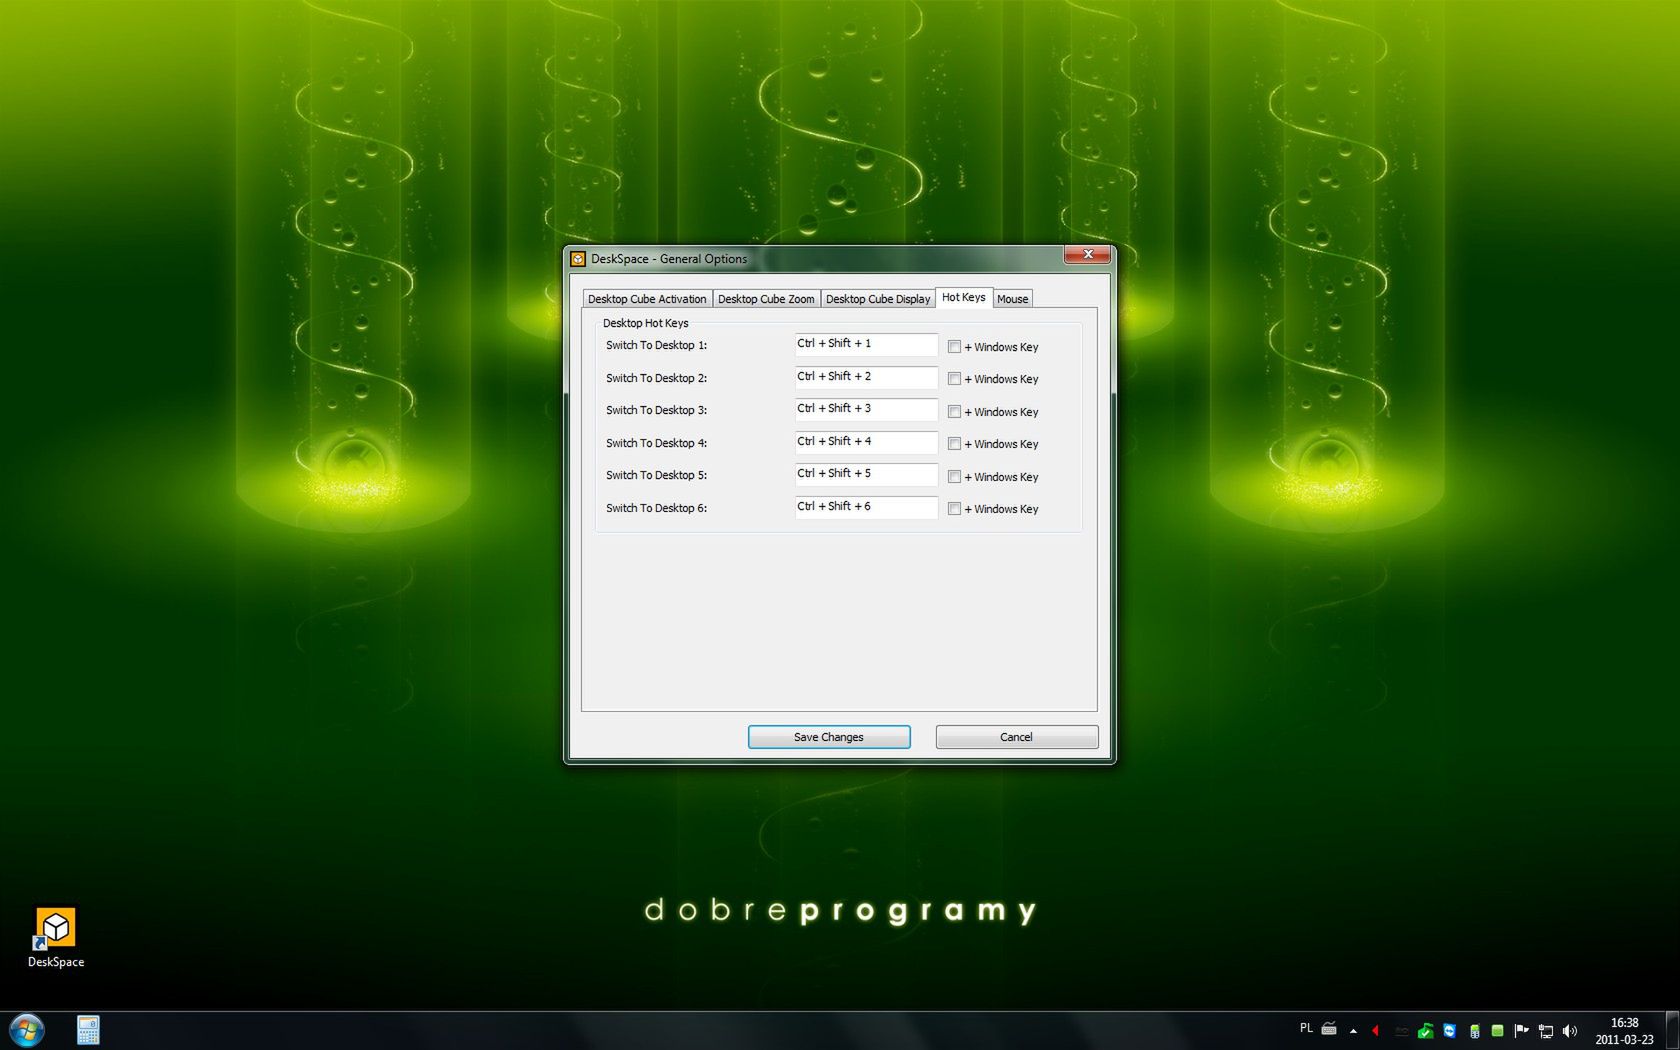Click the 'Desktop Hot Keys' group label
This screenshot has width=1680, height=1050.
pos(645,323)
